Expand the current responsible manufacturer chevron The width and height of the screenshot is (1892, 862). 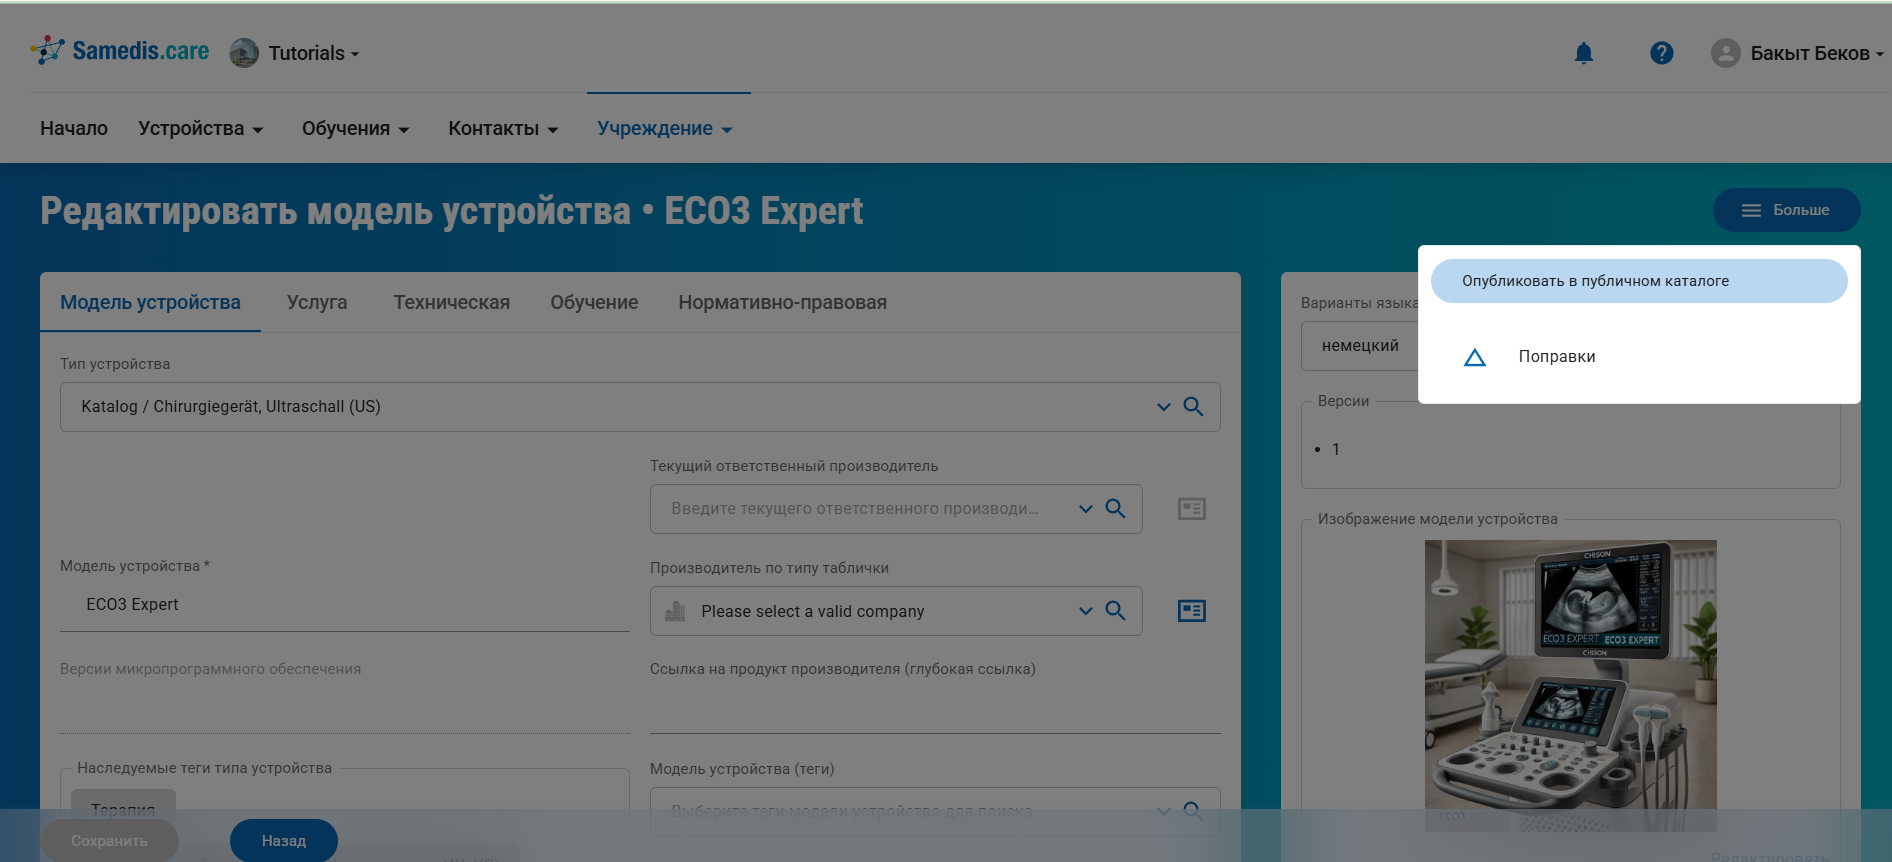[x=1085, y=509]
